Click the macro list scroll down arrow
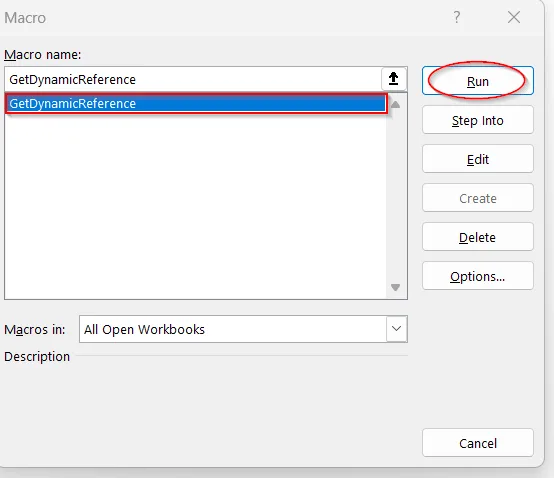Image resolution: width=554 pixels, height=478 pixels. (x=396, y=287)
